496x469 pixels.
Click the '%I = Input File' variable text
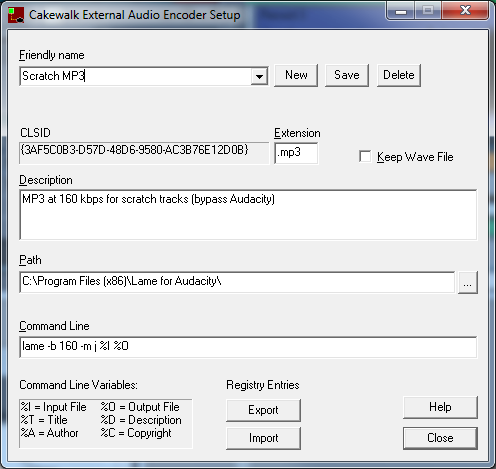[x=53, y=407]
